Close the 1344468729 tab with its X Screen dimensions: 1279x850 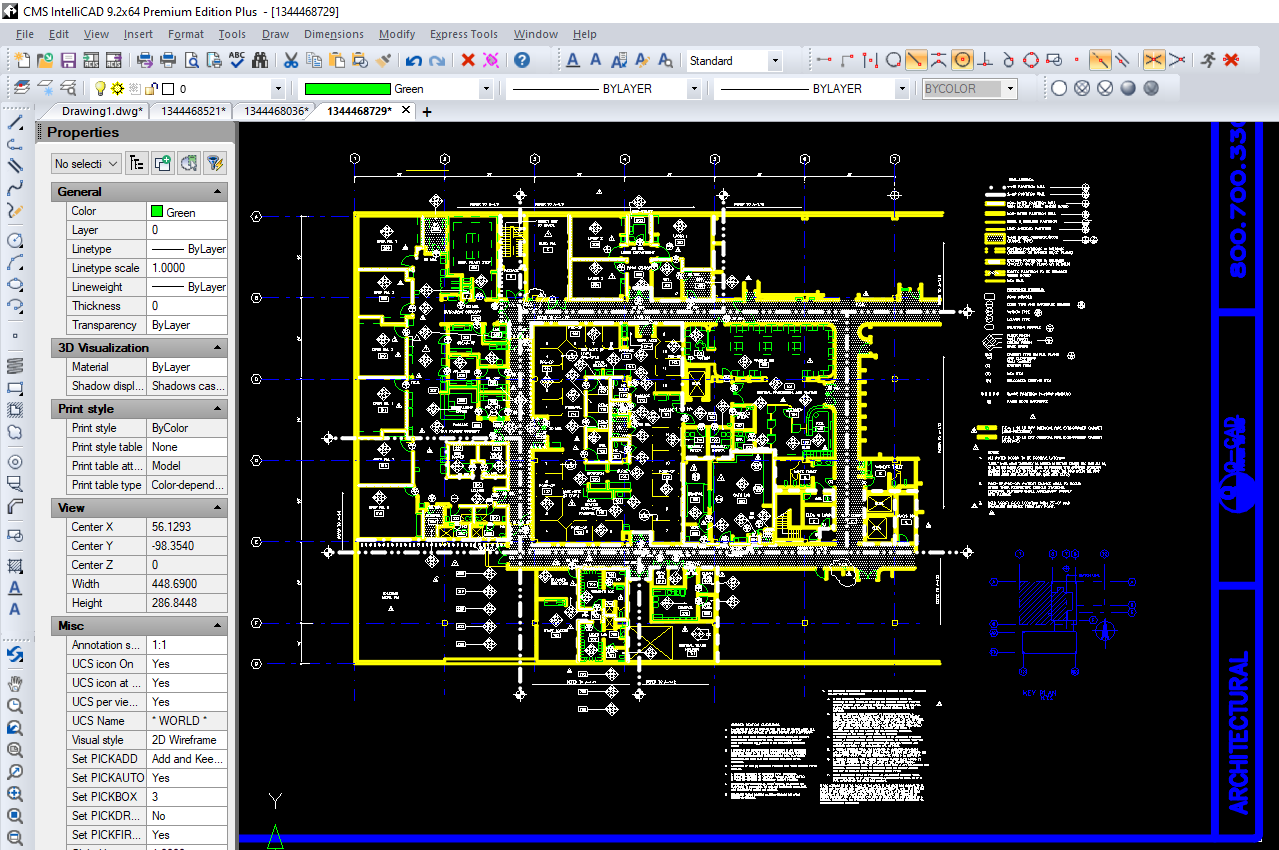(x=405, y=111)
